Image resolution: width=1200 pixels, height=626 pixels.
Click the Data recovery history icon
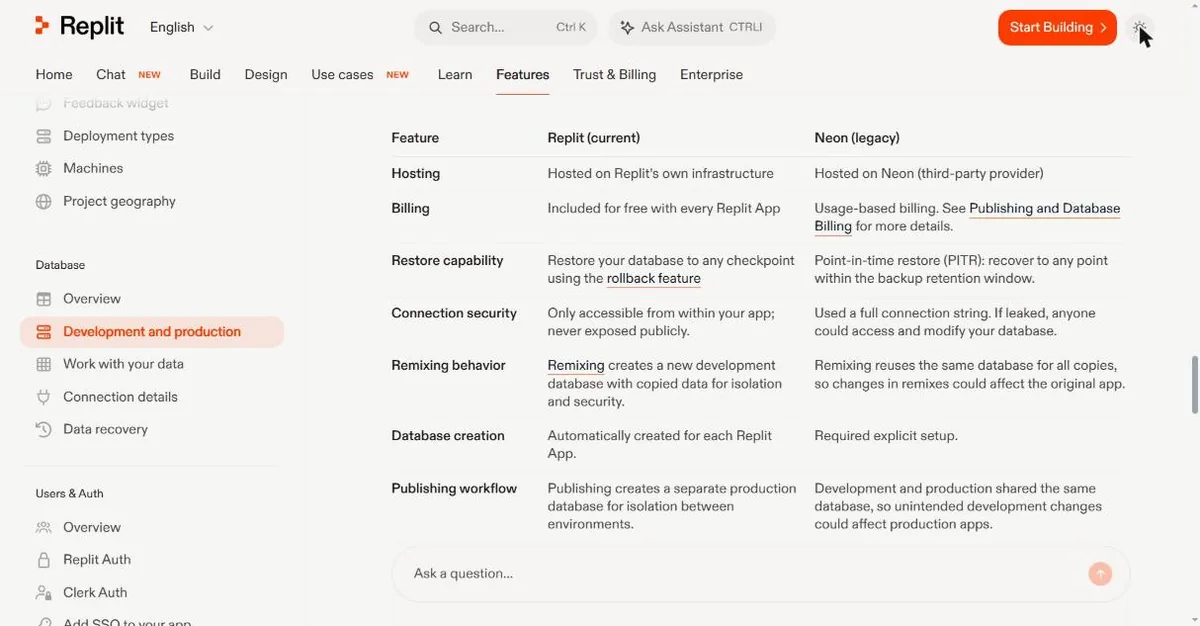point(43,430)
